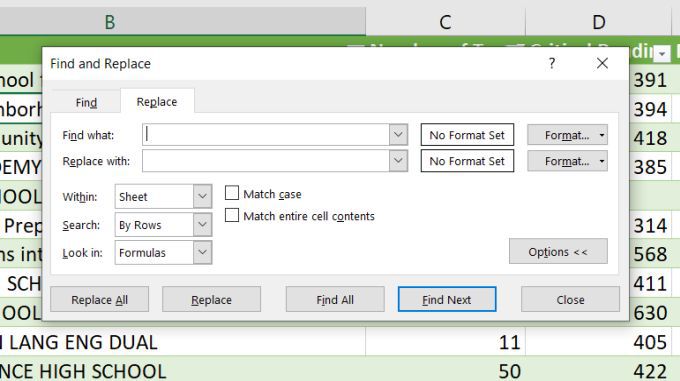Open Format arrow menu for Replace with
This screenshot has height=381, width=680.
(x=602, y=161)
